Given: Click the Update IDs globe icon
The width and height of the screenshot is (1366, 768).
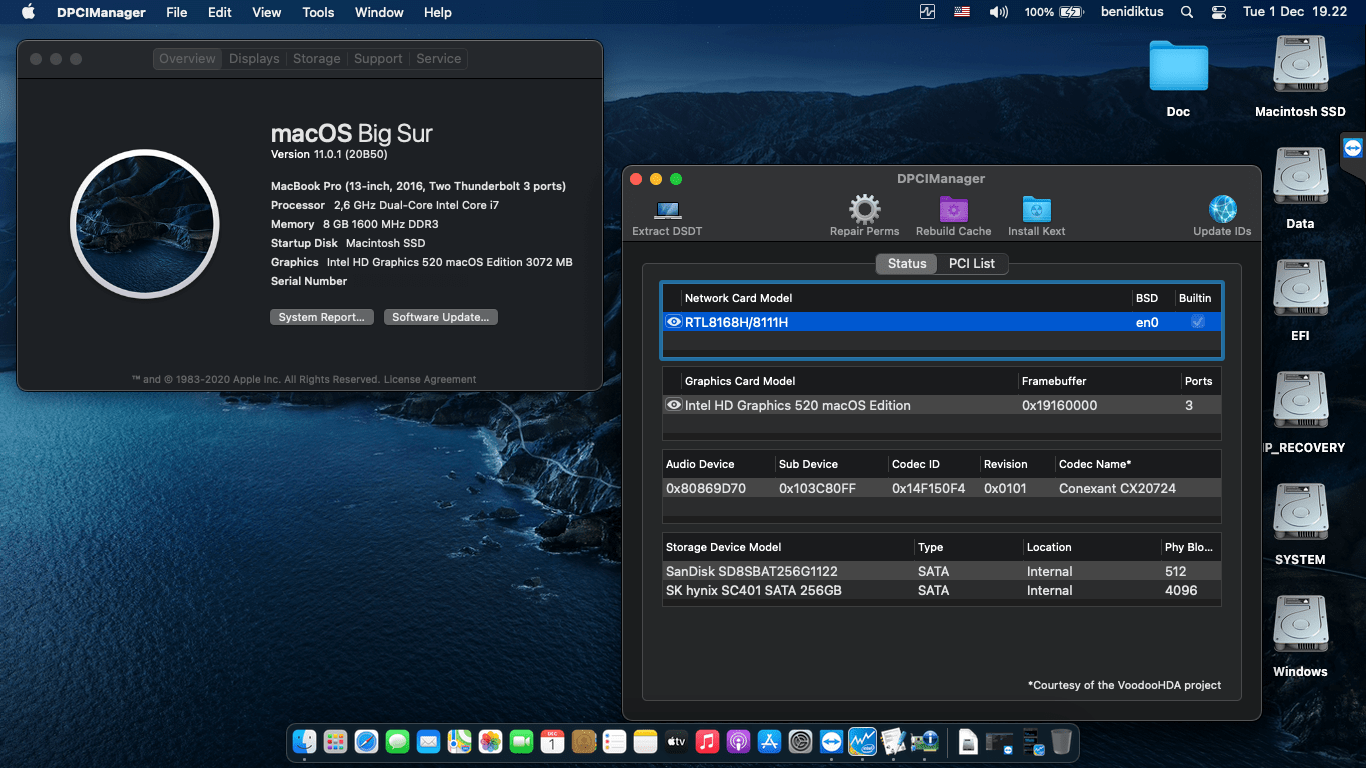Looking at the screenshot, I should (1222, 209).
